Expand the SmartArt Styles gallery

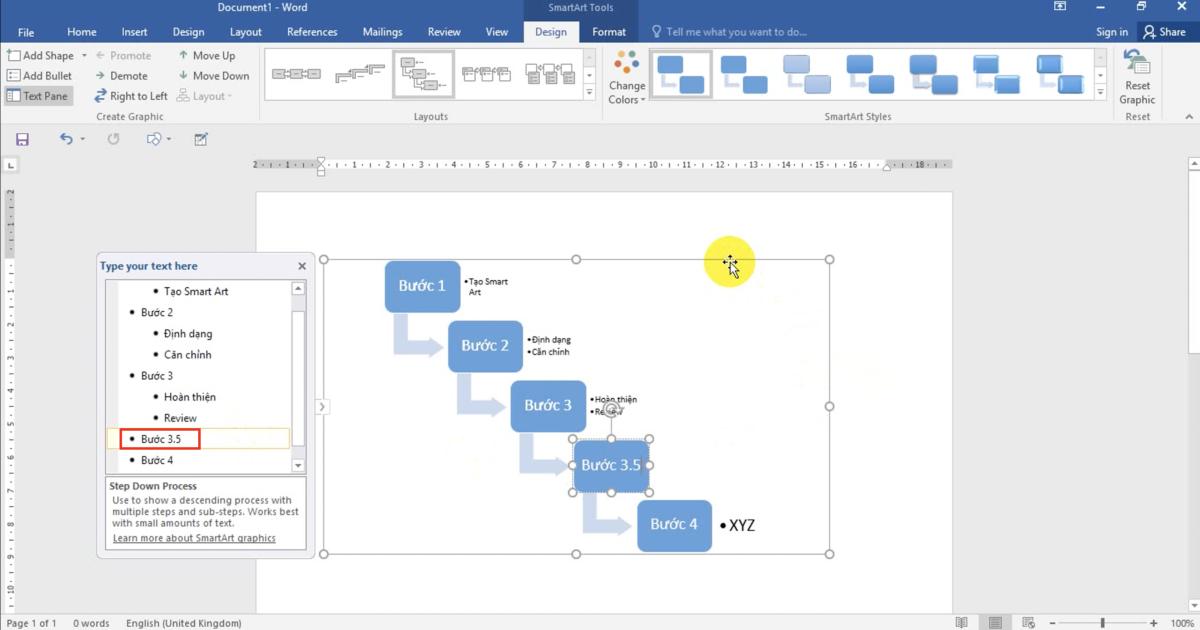pos(1101,93)
